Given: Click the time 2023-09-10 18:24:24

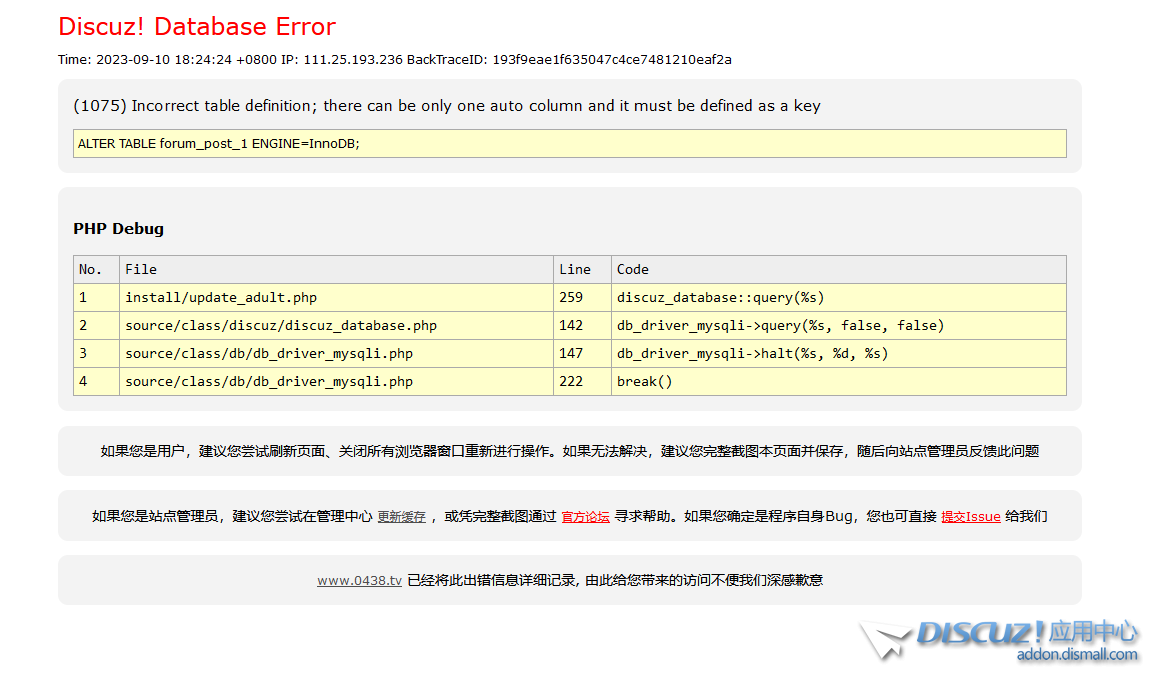Looking at the screenshot, I should (x=164, y=60).
